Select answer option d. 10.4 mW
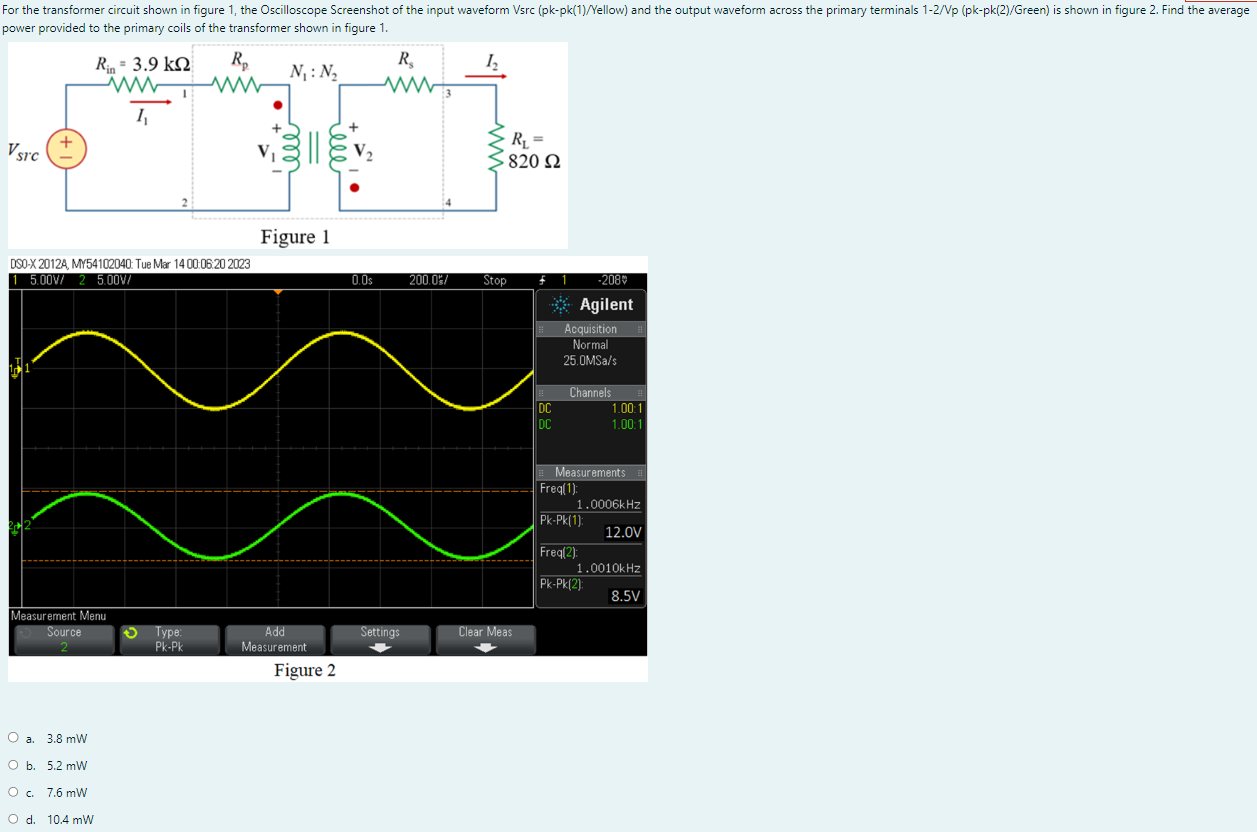Screen dimensions: 1257x832 13,818
